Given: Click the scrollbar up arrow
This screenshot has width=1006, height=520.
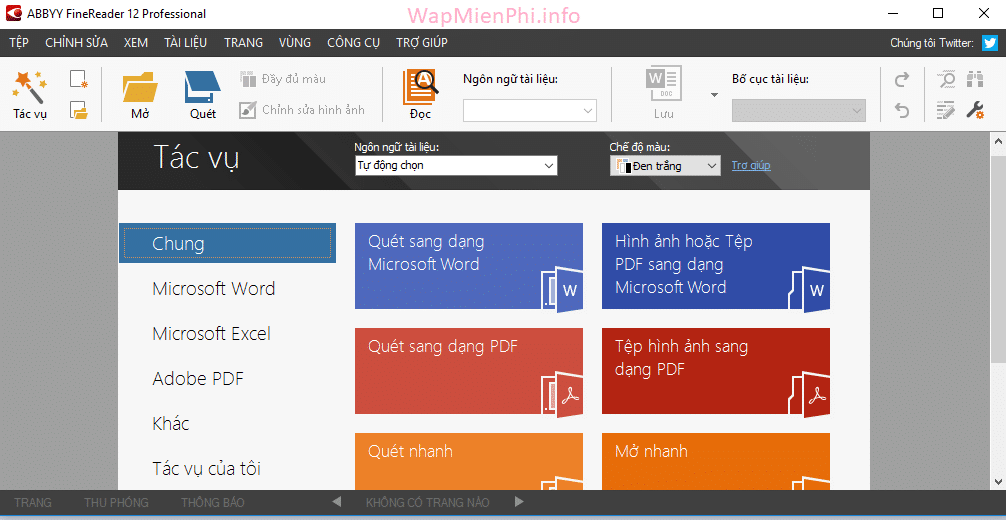Looking at the screenshot, I should tap(998, 141).
